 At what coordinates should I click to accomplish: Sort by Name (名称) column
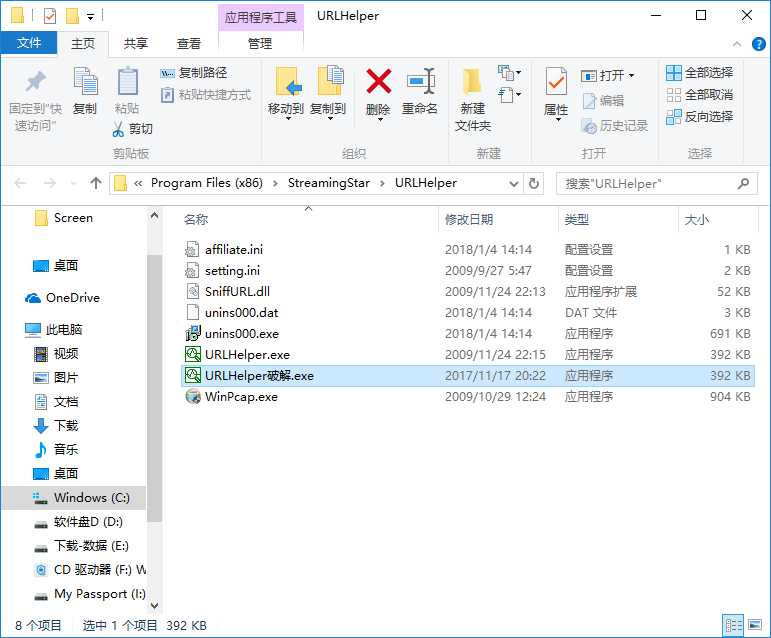(196, 219)
